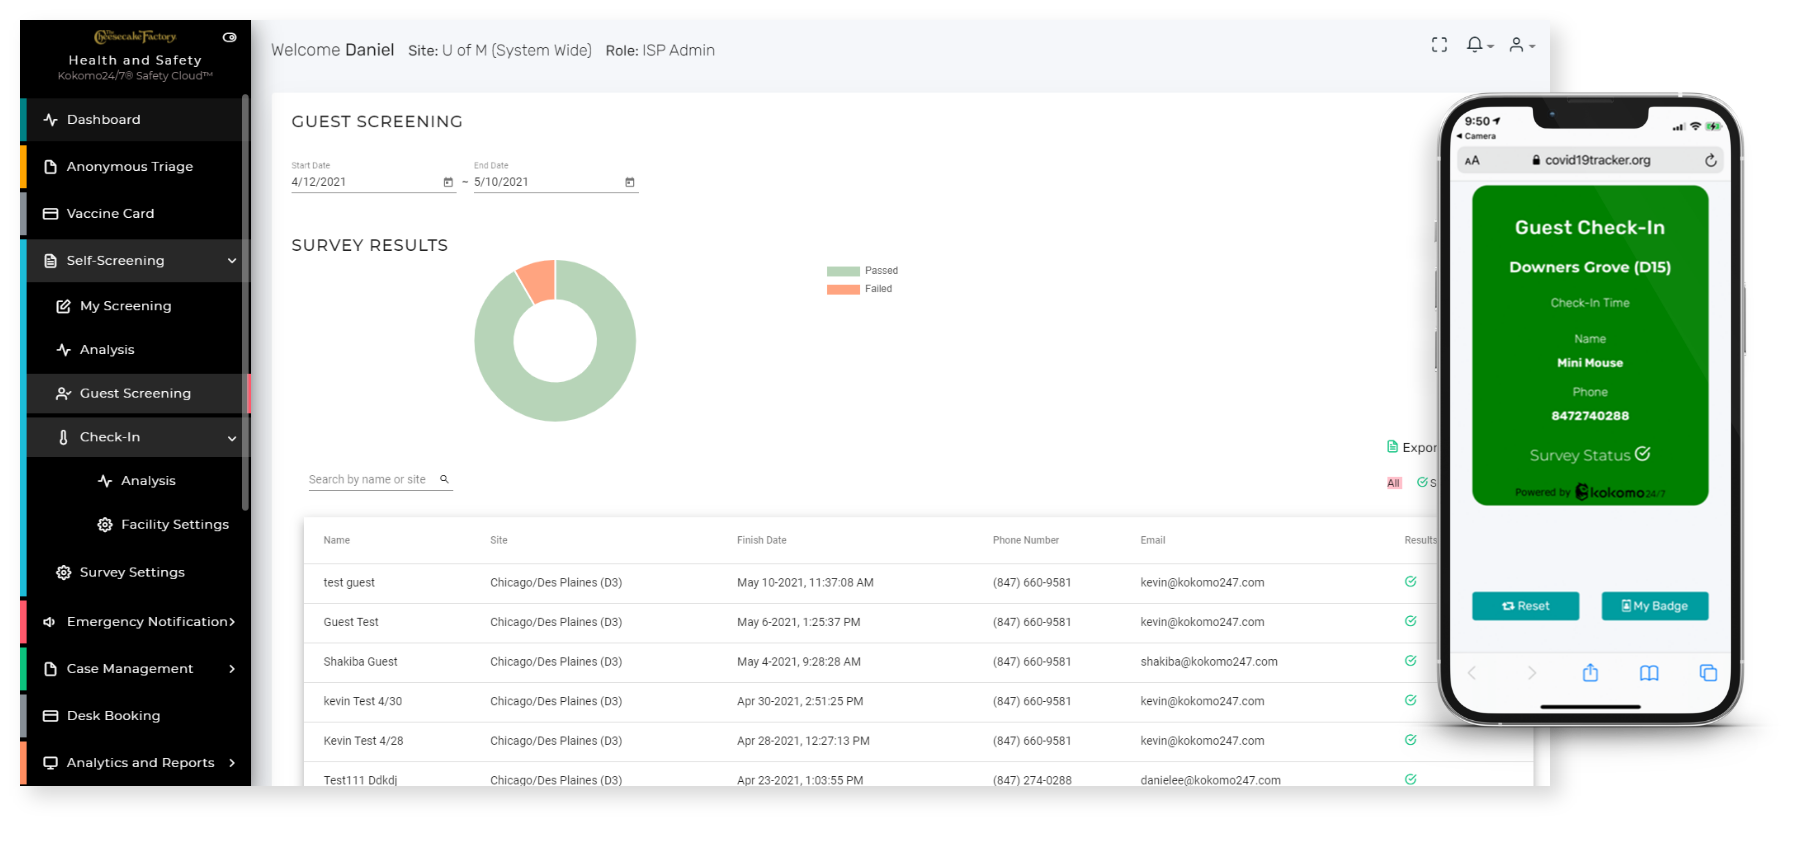Tap phone browser back arrow
The height and width of the screenshot is (861, 1803).
1472,673
